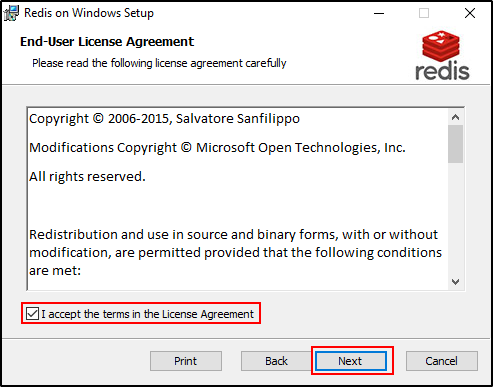
Task: Click the Microsoft Open Technologies line
Action: (217, 148)
